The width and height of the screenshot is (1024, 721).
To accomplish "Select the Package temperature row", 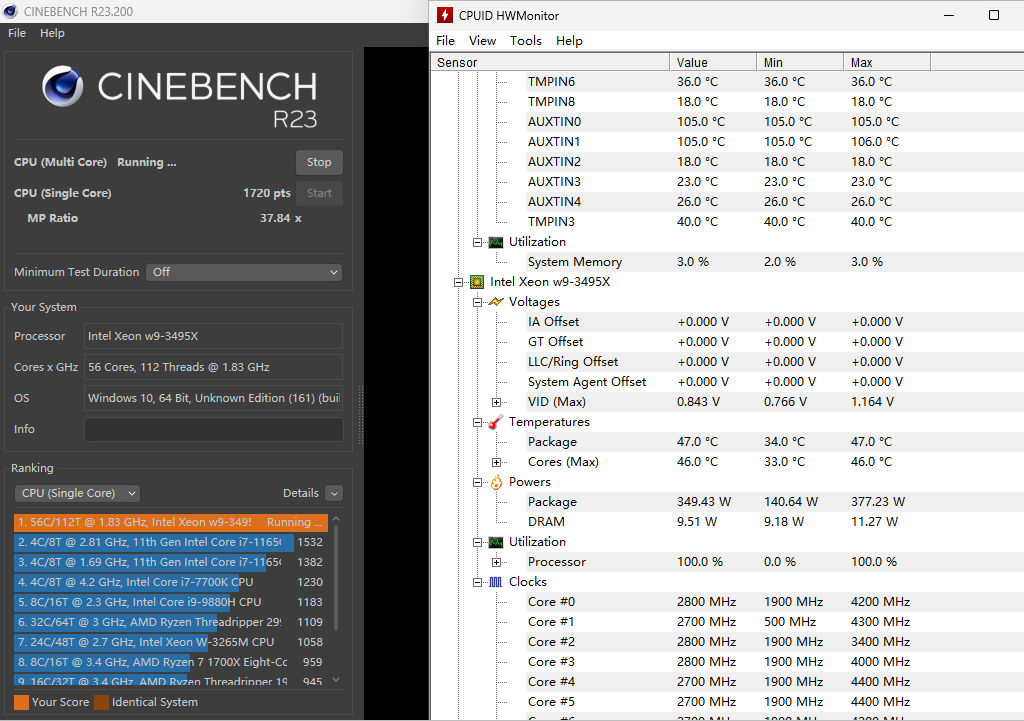I will tap(727, 442).
